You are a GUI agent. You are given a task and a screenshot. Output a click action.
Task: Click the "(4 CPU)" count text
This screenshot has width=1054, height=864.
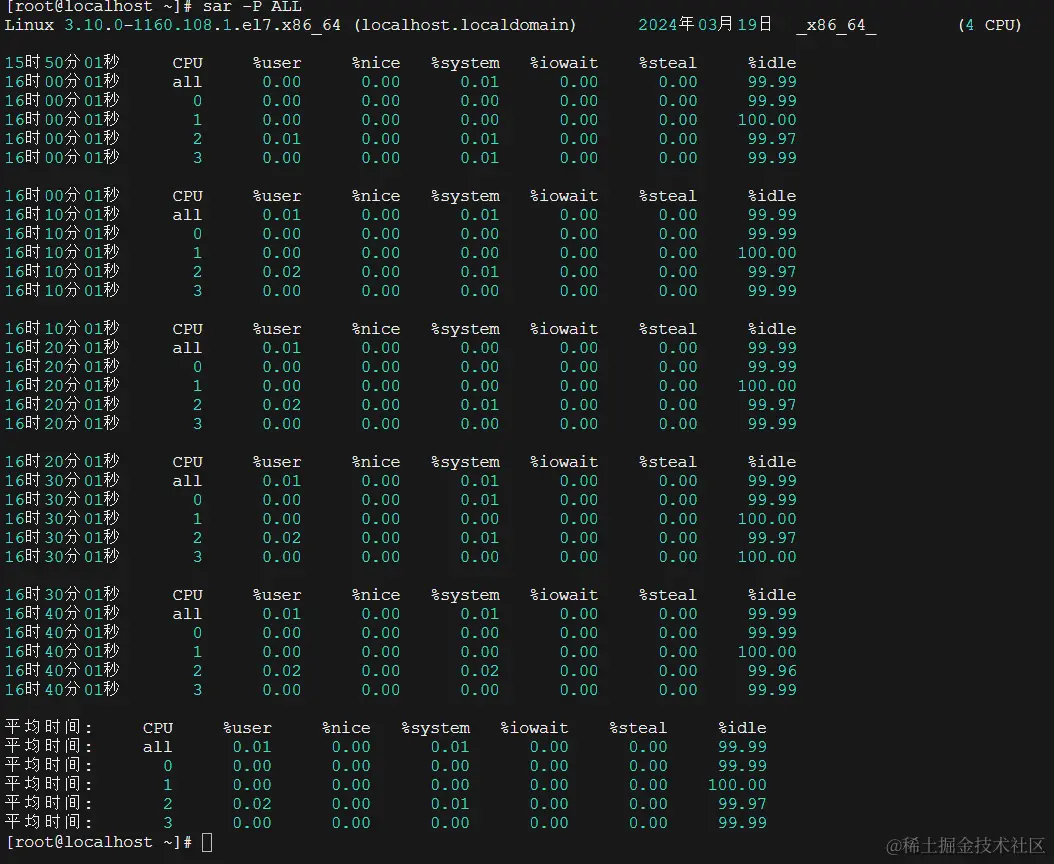tap(989, 25)
